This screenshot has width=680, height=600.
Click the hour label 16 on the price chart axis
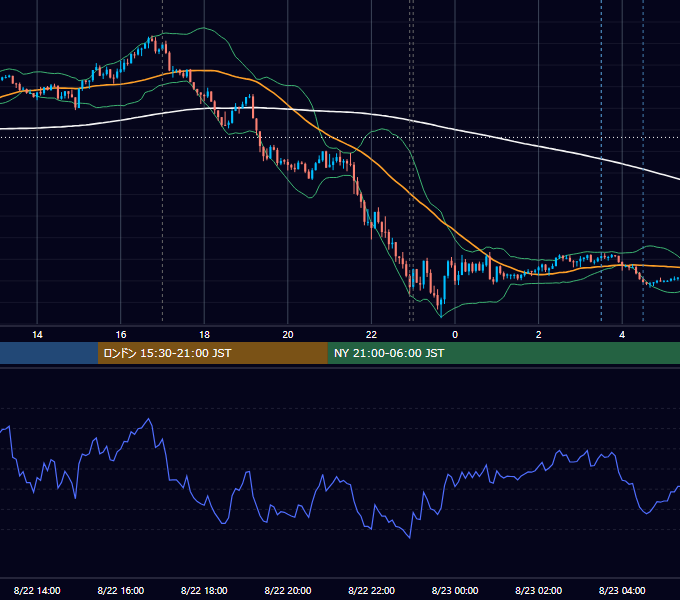click(121, 335)
